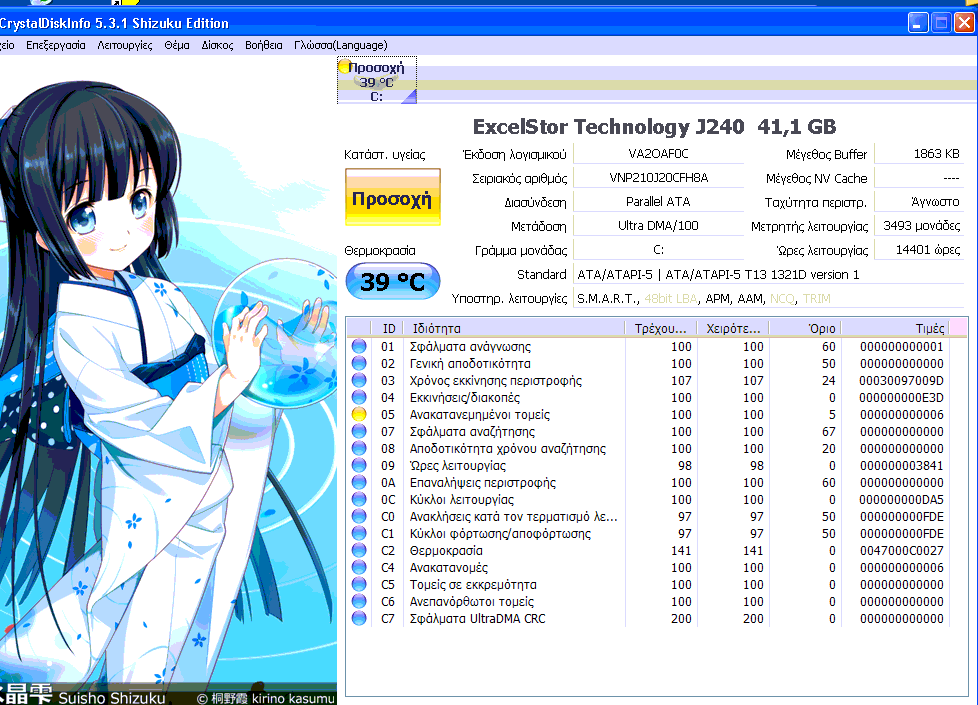The image size is (978, 705).
Task: Open the Επεξεργασία menu
Action: point(56,45)
